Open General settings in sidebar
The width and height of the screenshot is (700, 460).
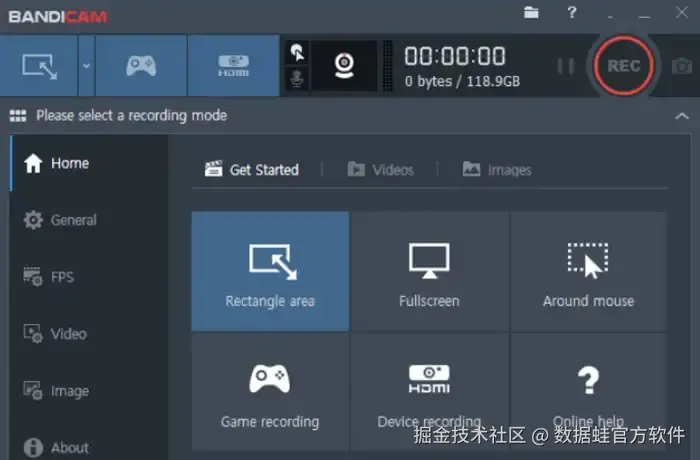[x=89, y=220]
